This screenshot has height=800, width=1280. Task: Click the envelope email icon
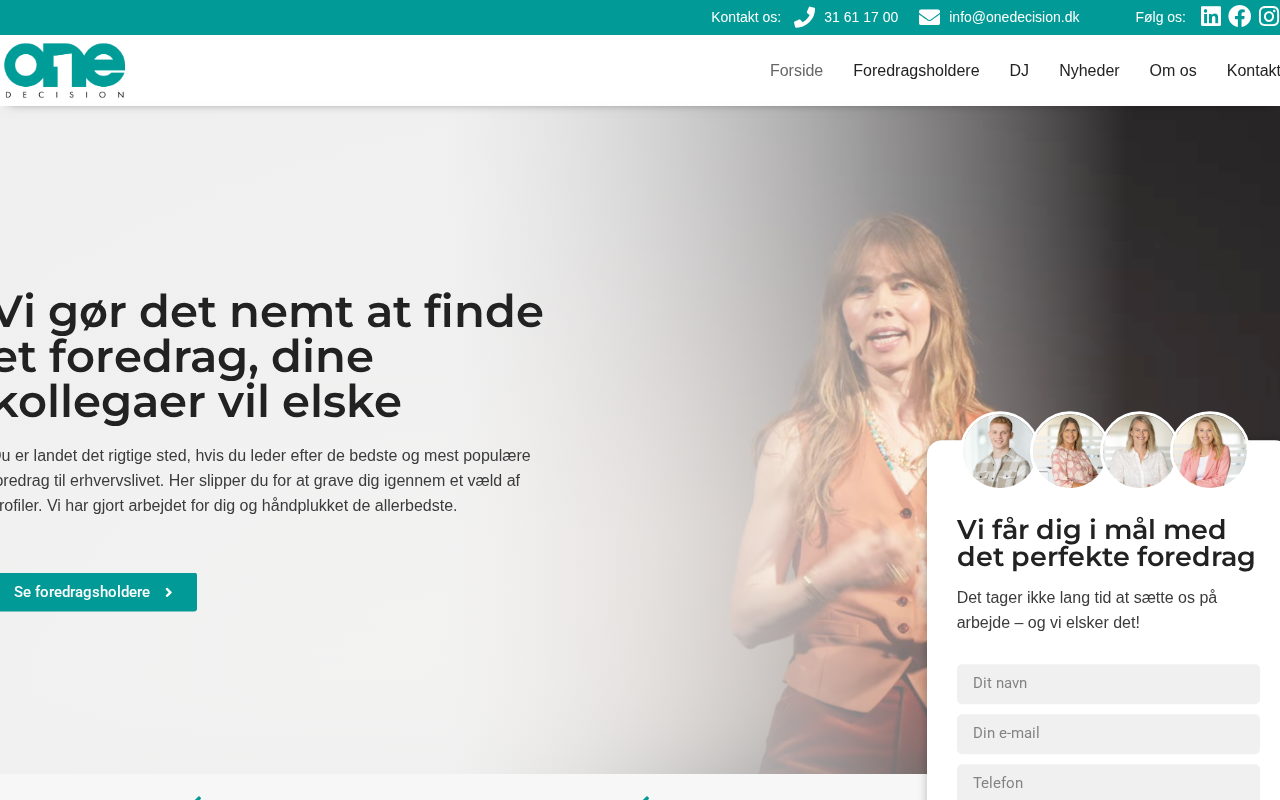929,17
